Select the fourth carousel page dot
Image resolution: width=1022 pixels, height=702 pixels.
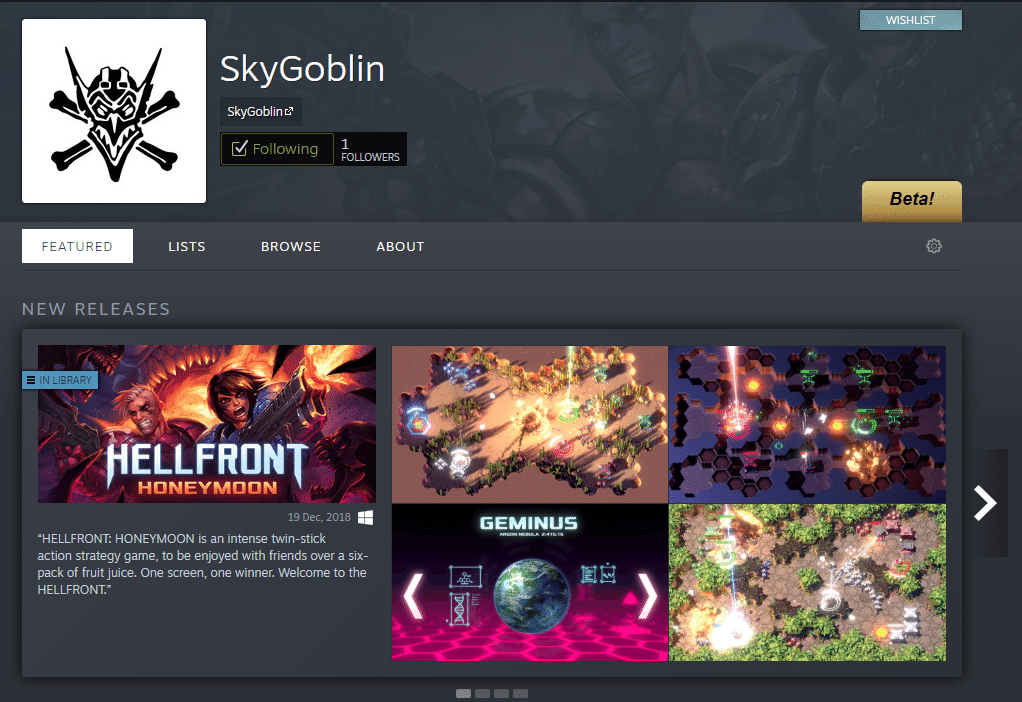click(520, 694)
